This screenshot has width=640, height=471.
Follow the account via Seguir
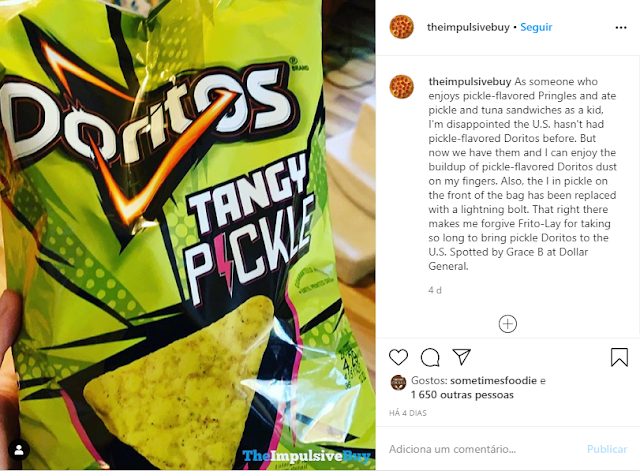click(536, 27)
